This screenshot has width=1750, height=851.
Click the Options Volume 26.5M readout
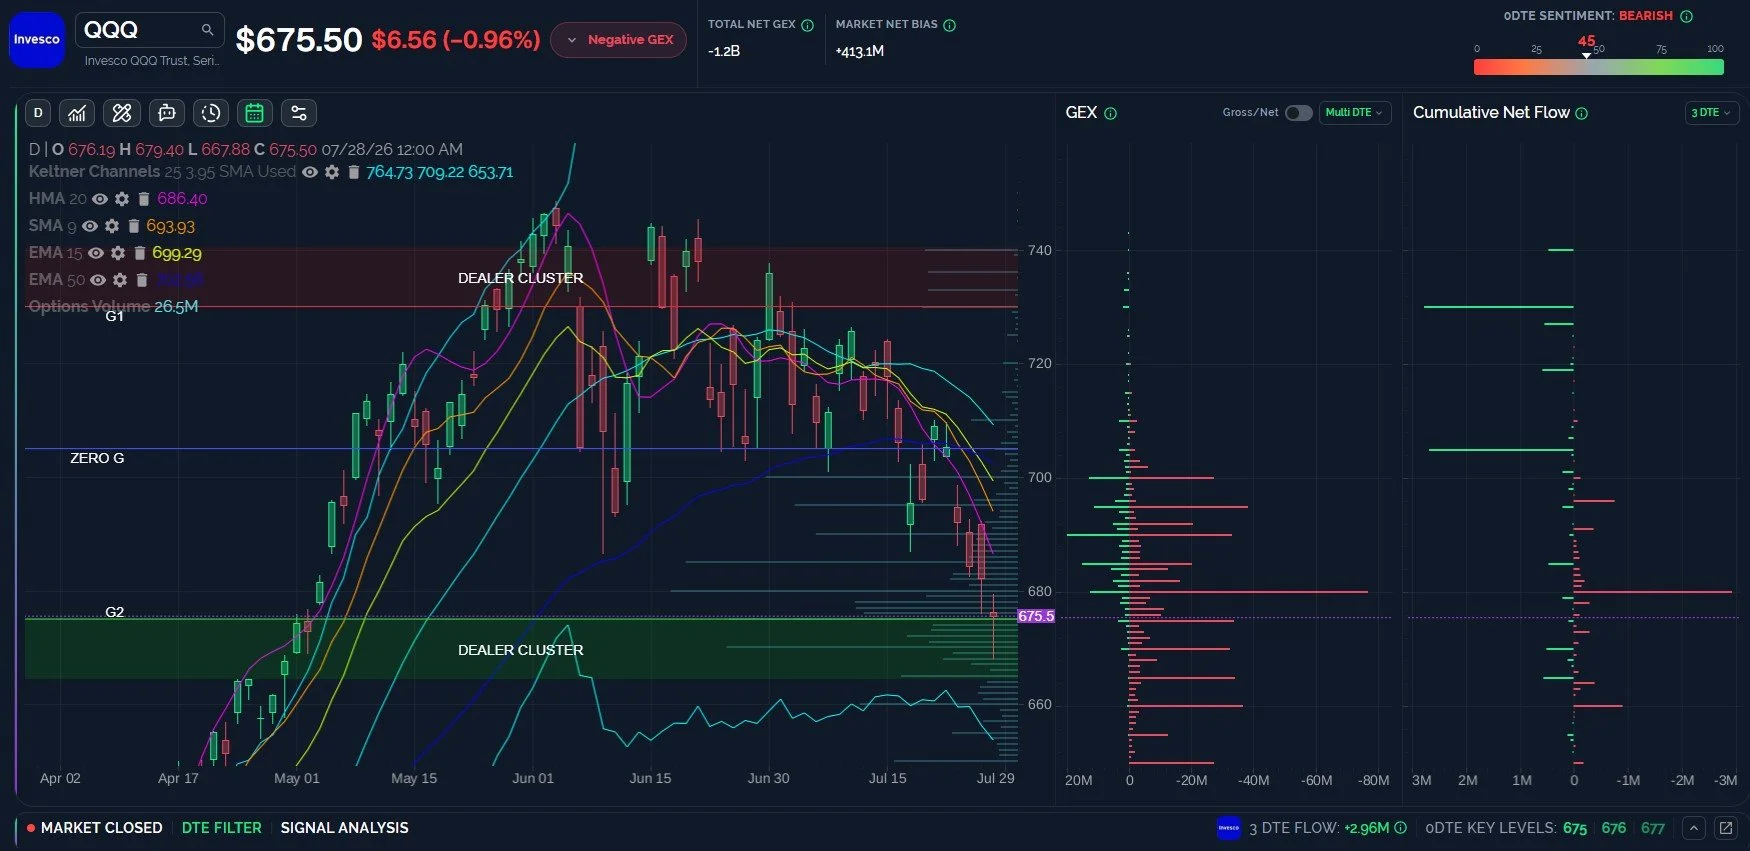click(x=113, y=307)
